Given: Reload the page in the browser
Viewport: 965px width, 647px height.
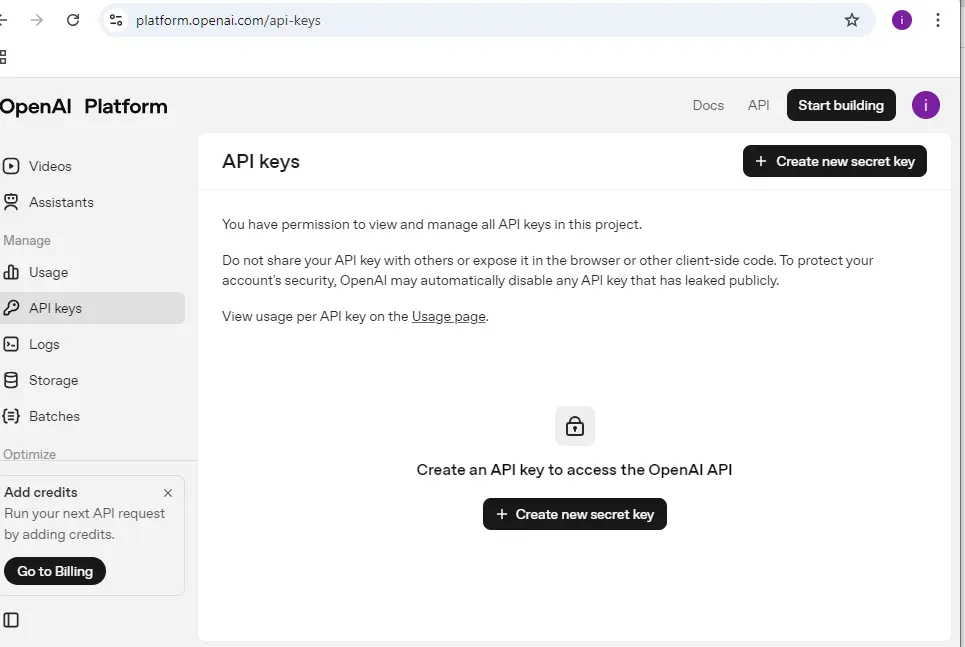Looking at the screenshot, I should [71, 19].
